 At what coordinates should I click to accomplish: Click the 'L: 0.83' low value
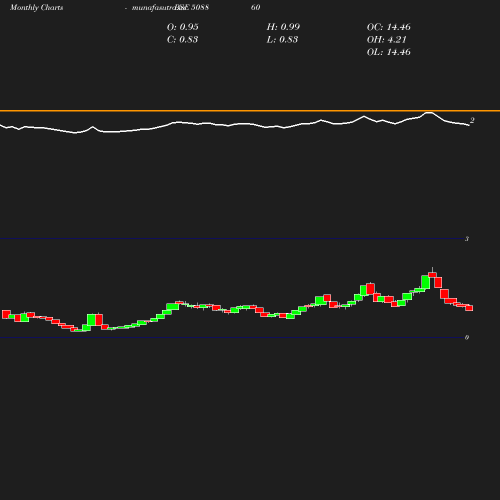[x=282, y=40]
